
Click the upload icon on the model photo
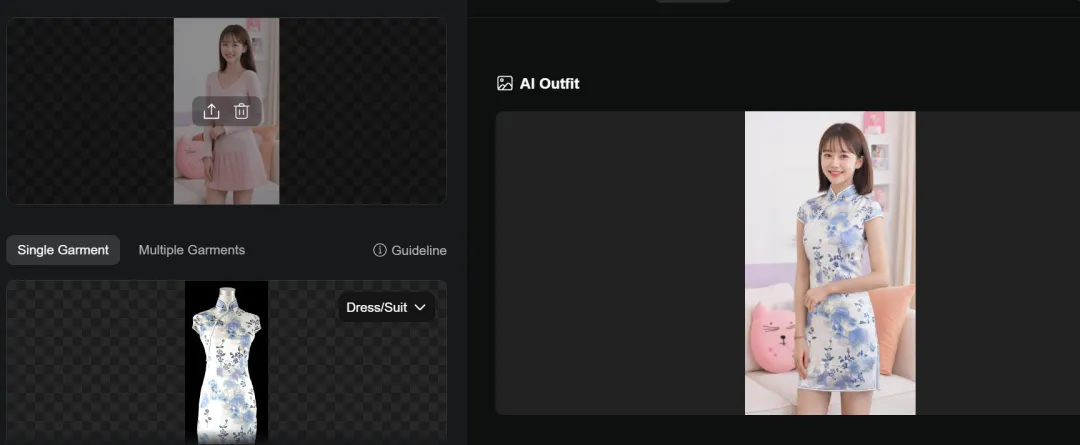211,111
